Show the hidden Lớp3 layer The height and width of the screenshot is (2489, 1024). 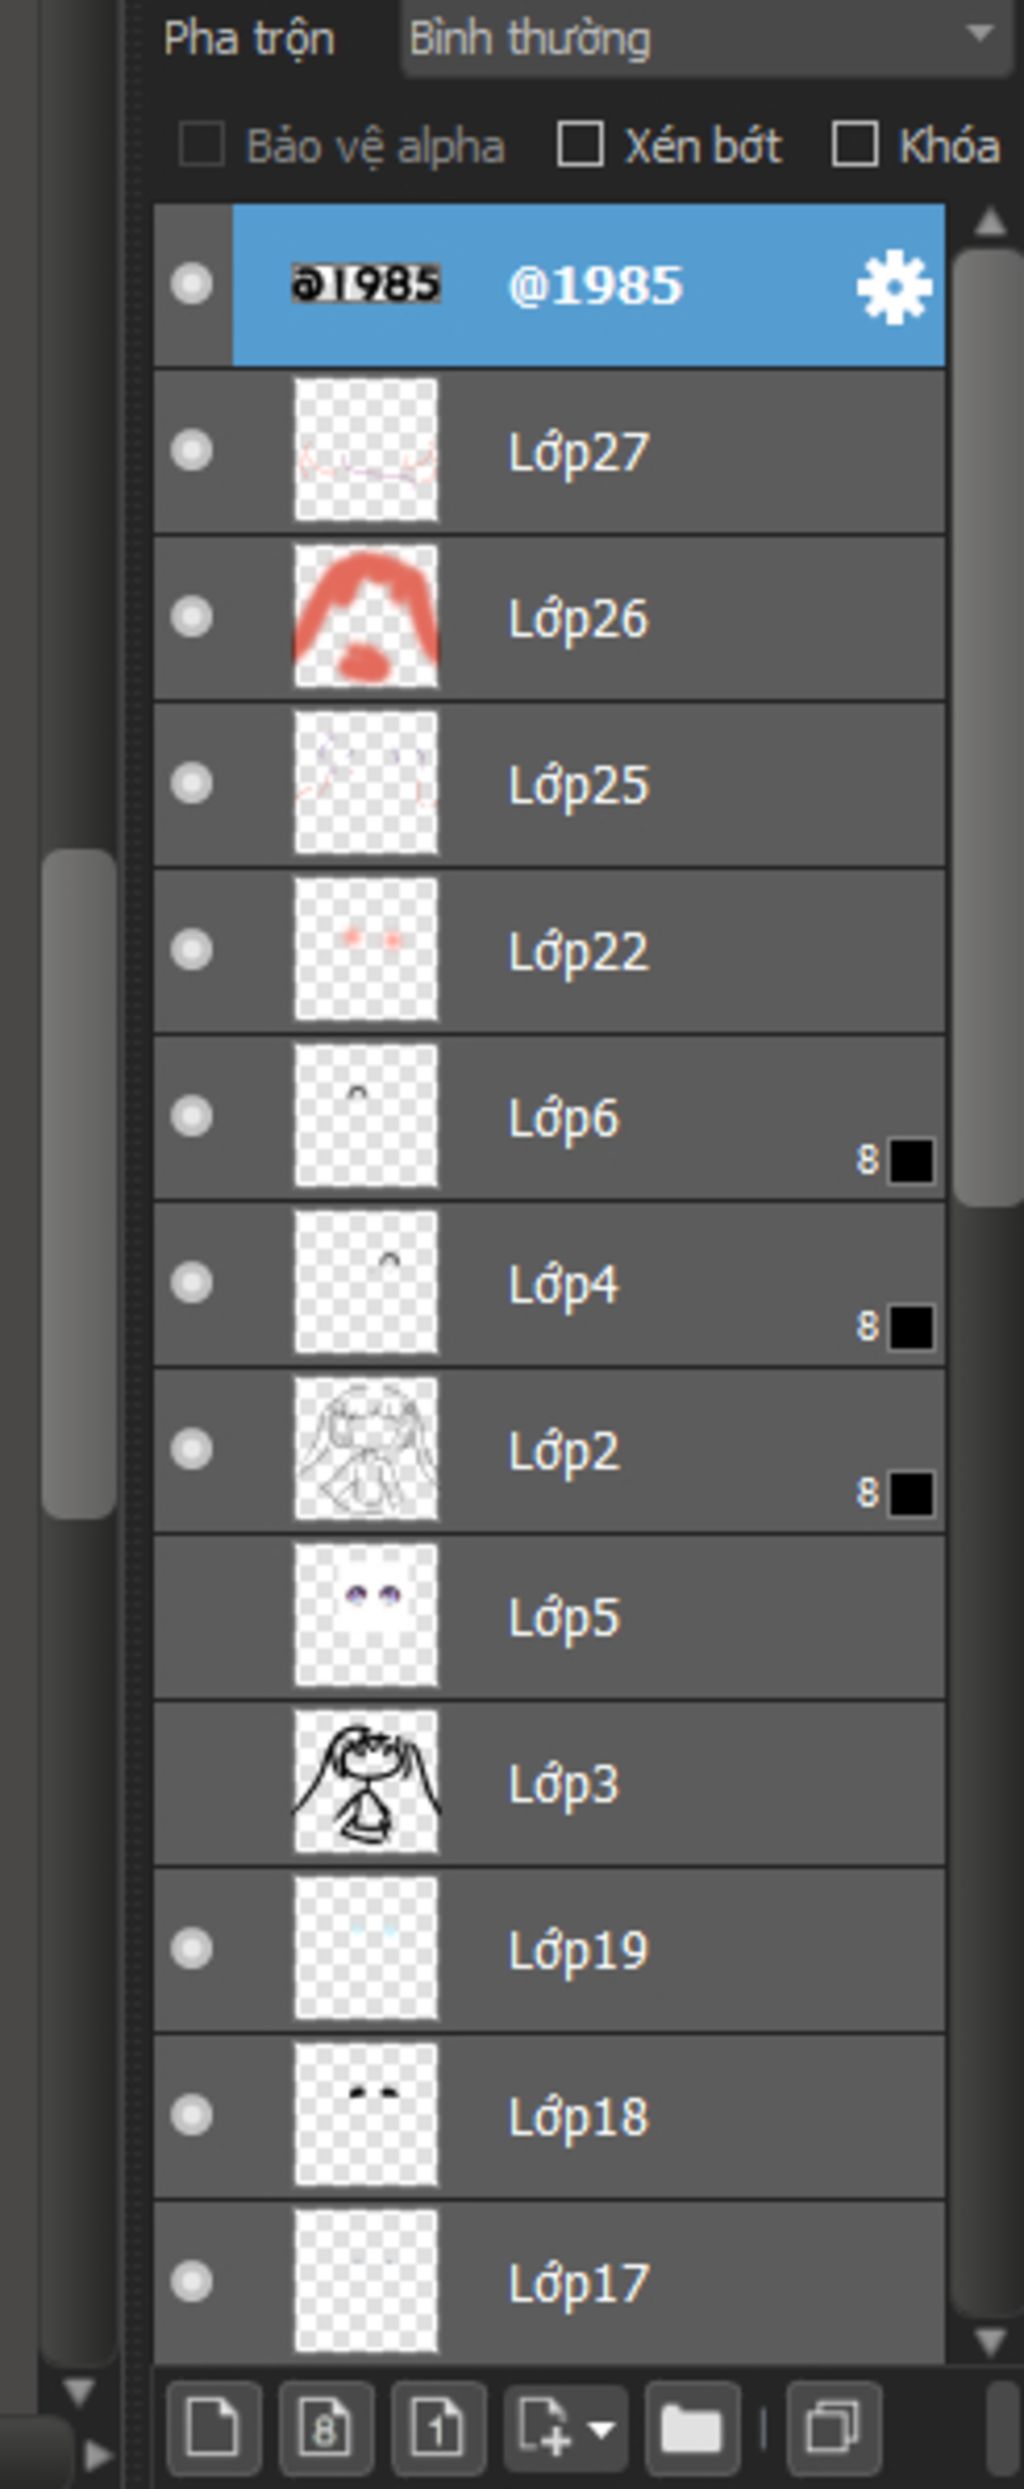click(x=191, y=1783)
